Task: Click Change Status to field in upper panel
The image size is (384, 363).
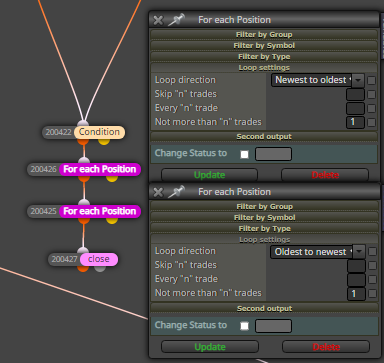Action: coord(273,154)
